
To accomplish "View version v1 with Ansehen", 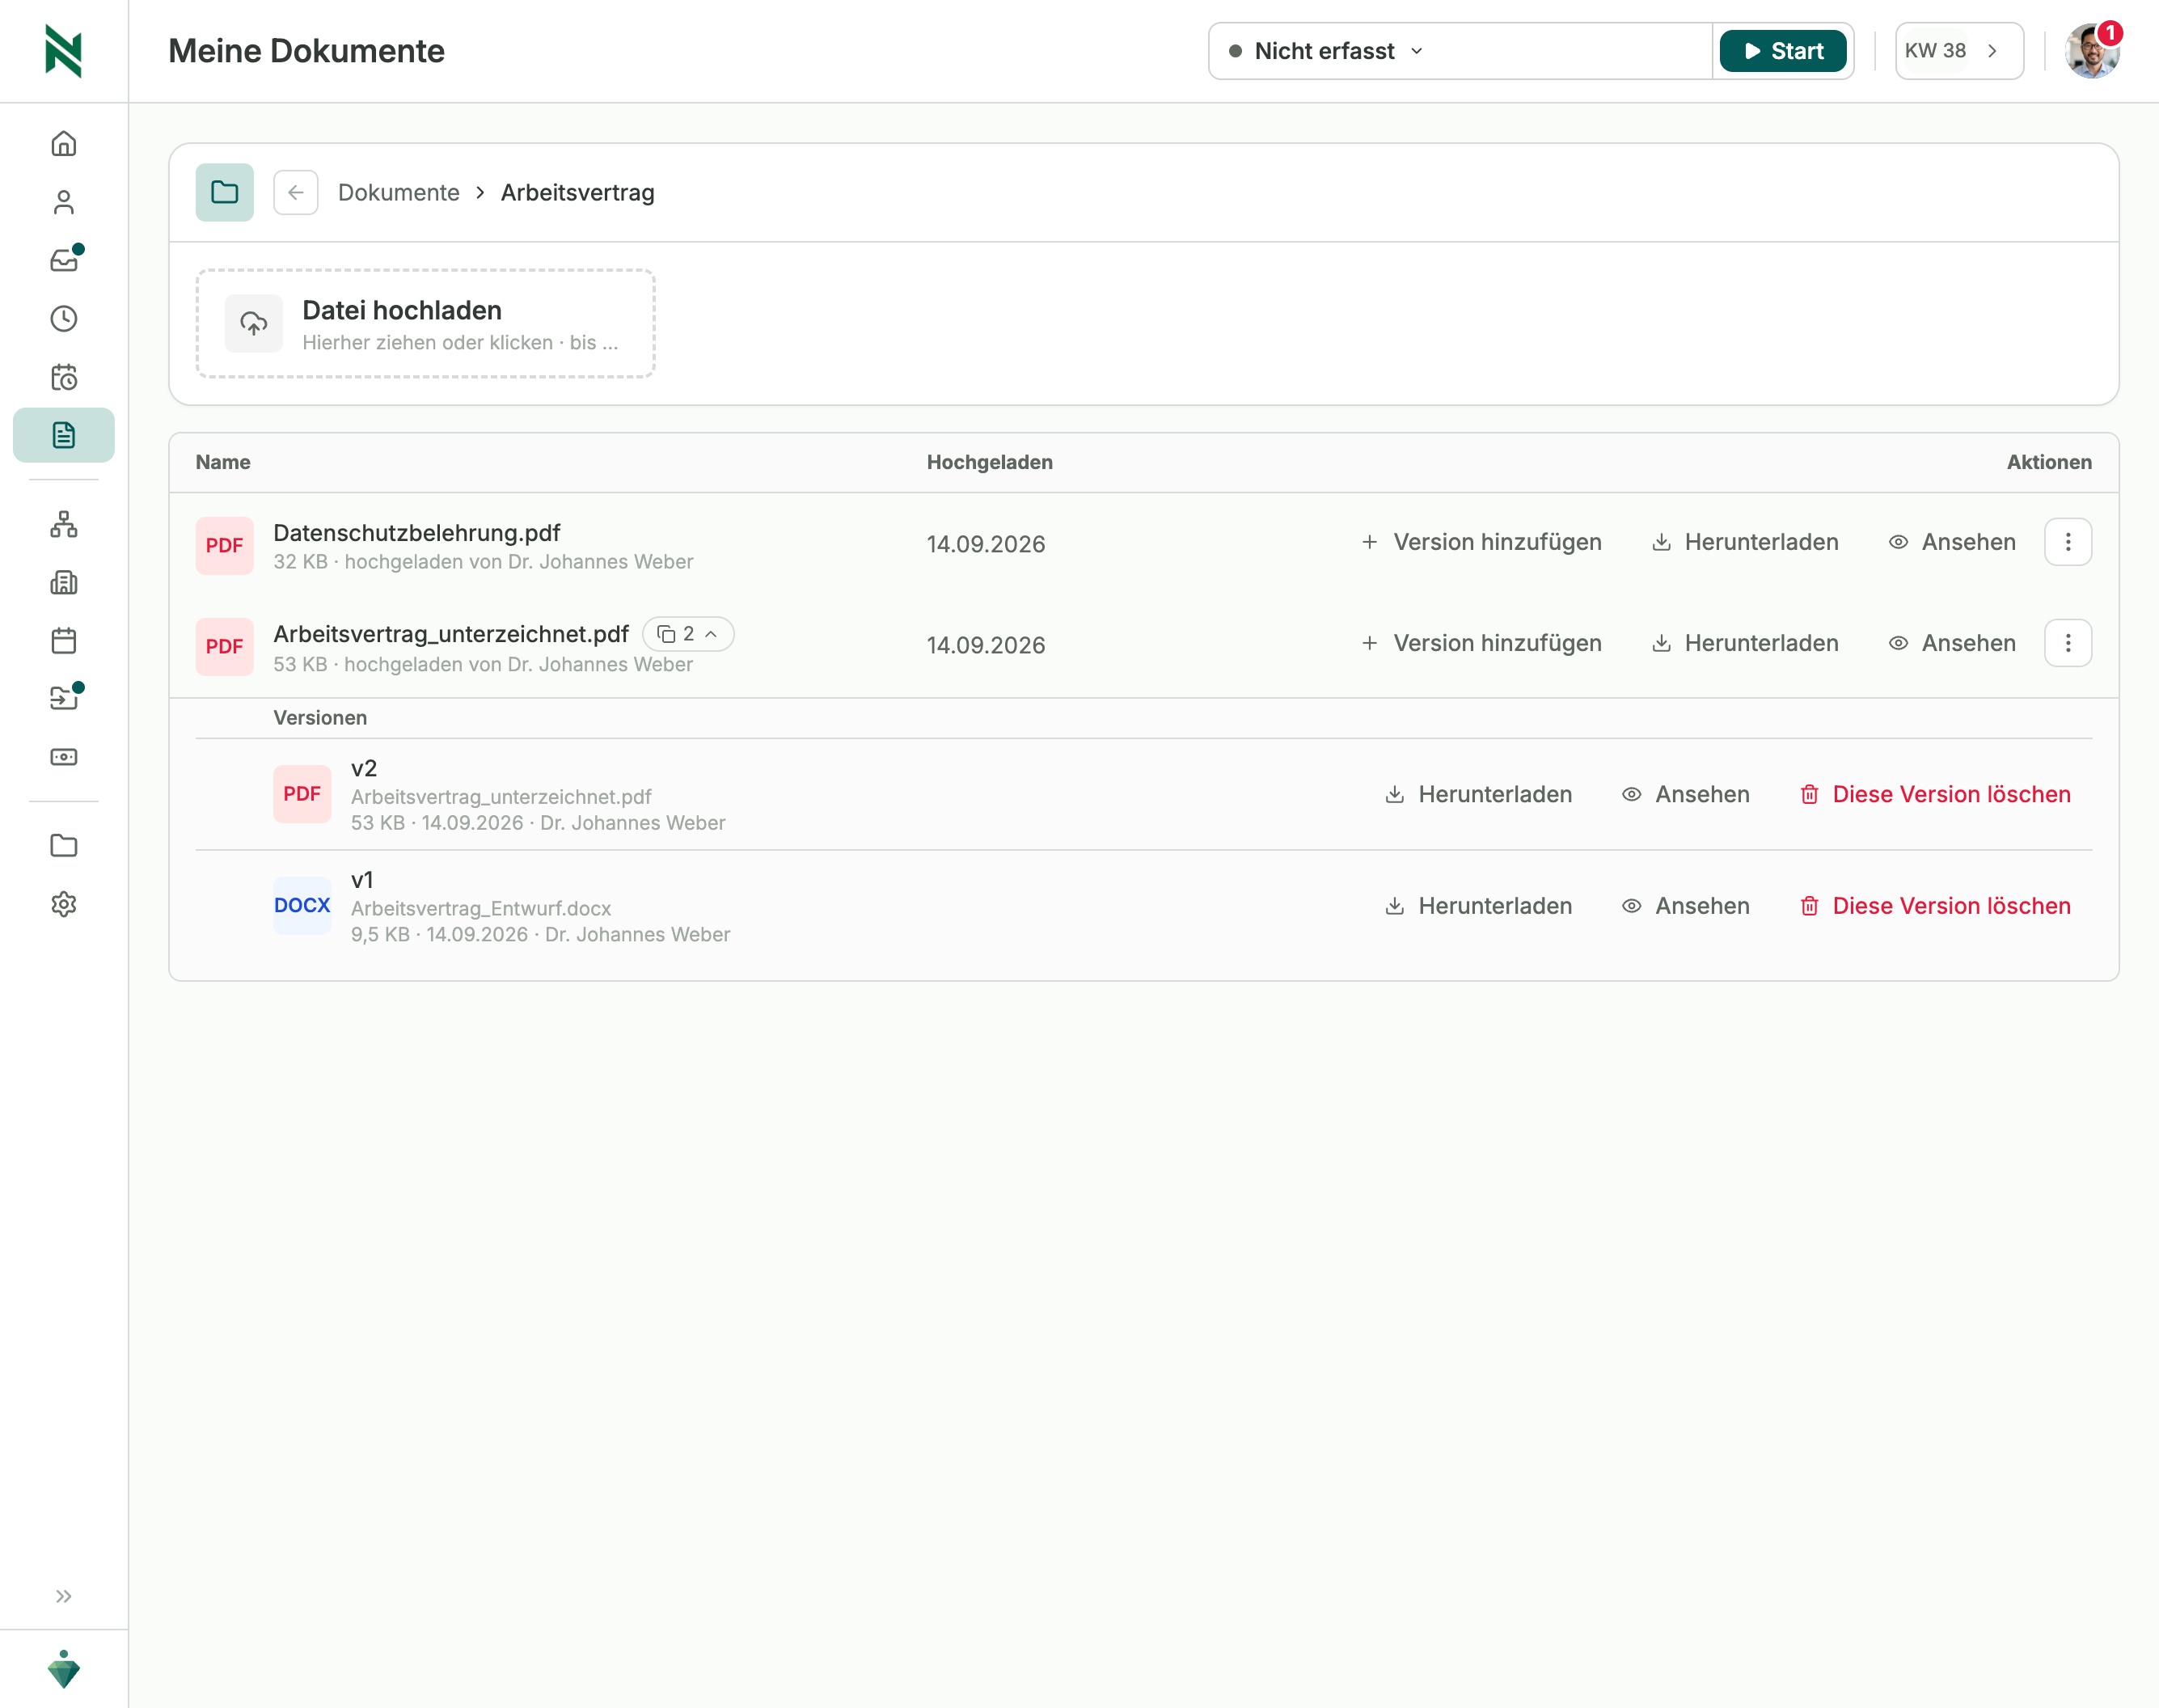I will coord(1686,906).
